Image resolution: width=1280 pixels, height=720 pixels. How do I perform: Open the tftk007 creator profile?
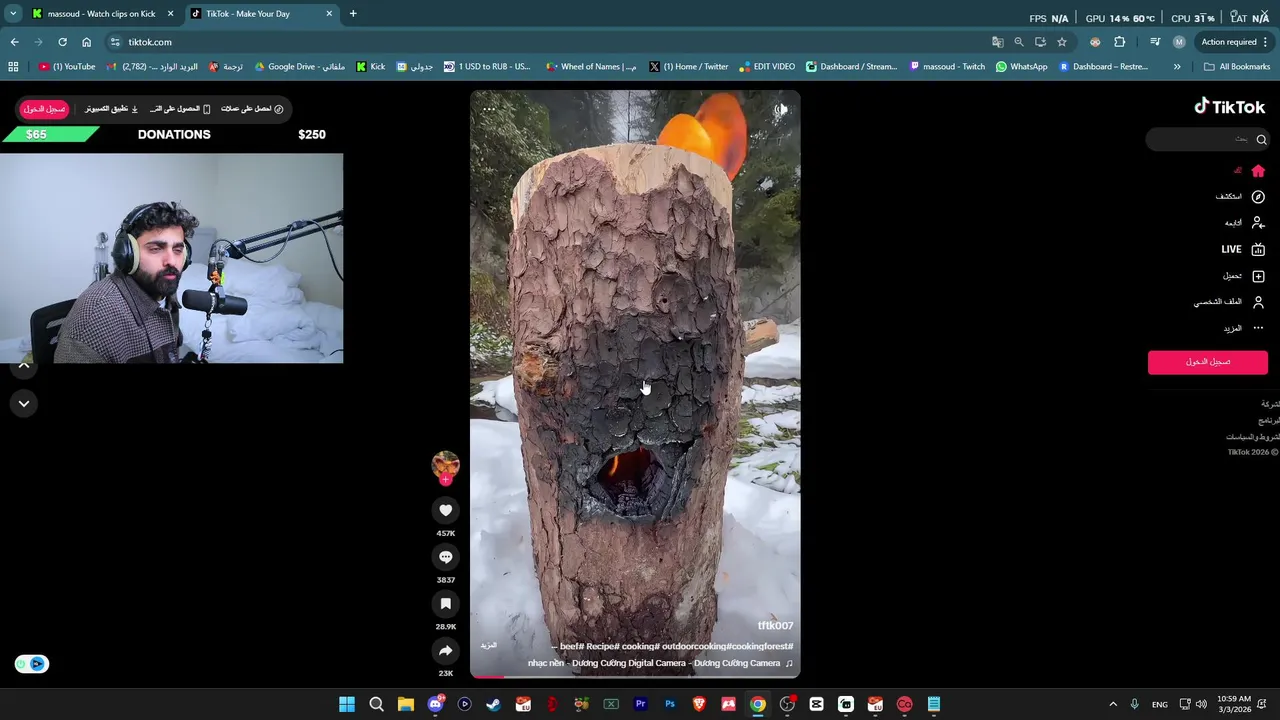[x=775, y=626]
